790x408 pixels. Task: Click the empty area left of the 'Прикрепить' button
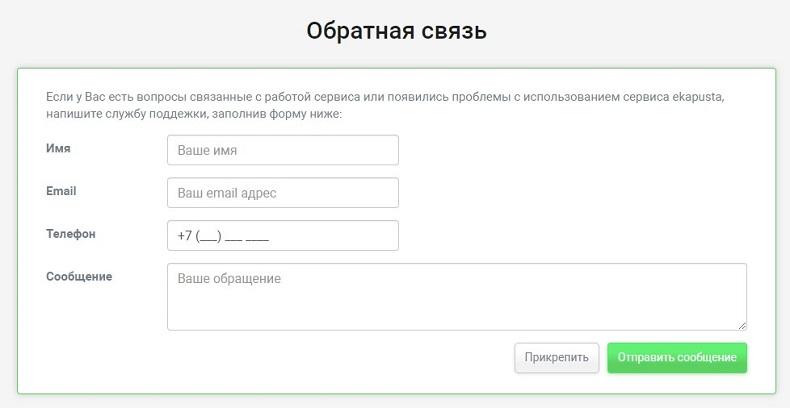point(340,358)
